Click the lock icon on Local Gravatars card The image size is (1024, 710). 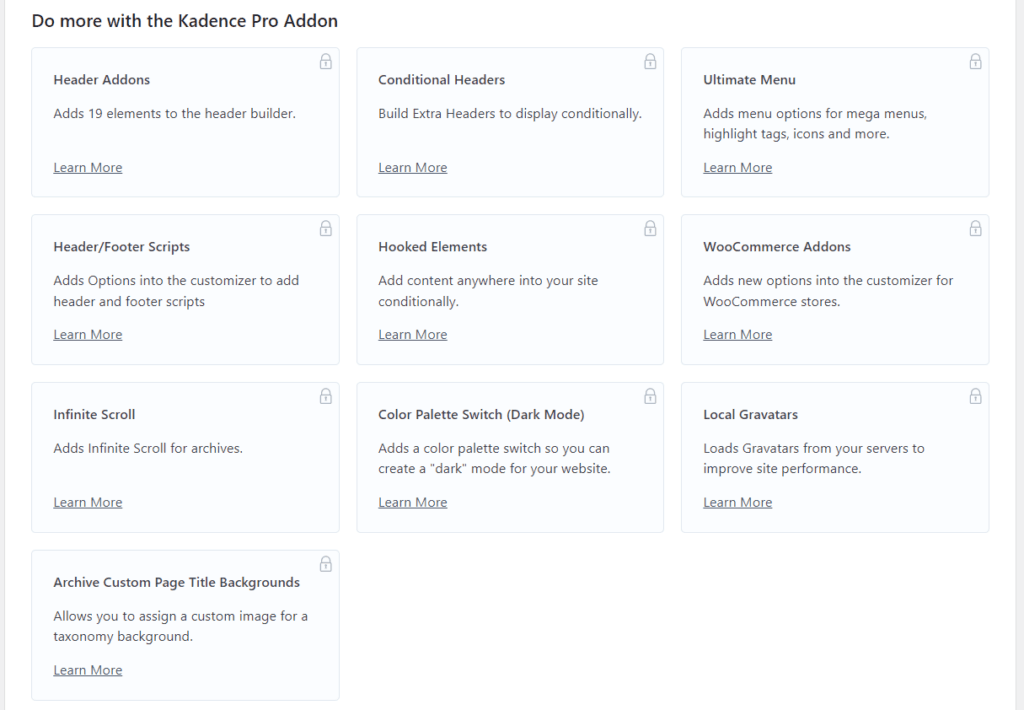[975, 396]
